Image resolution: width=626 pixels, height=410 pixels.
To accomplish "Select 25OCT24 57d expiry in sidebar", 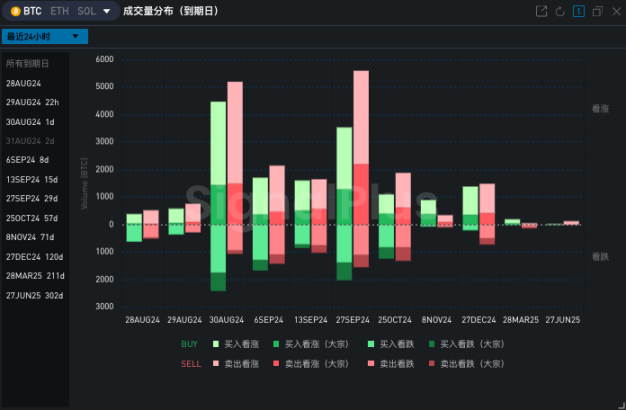I will point(32,218).
